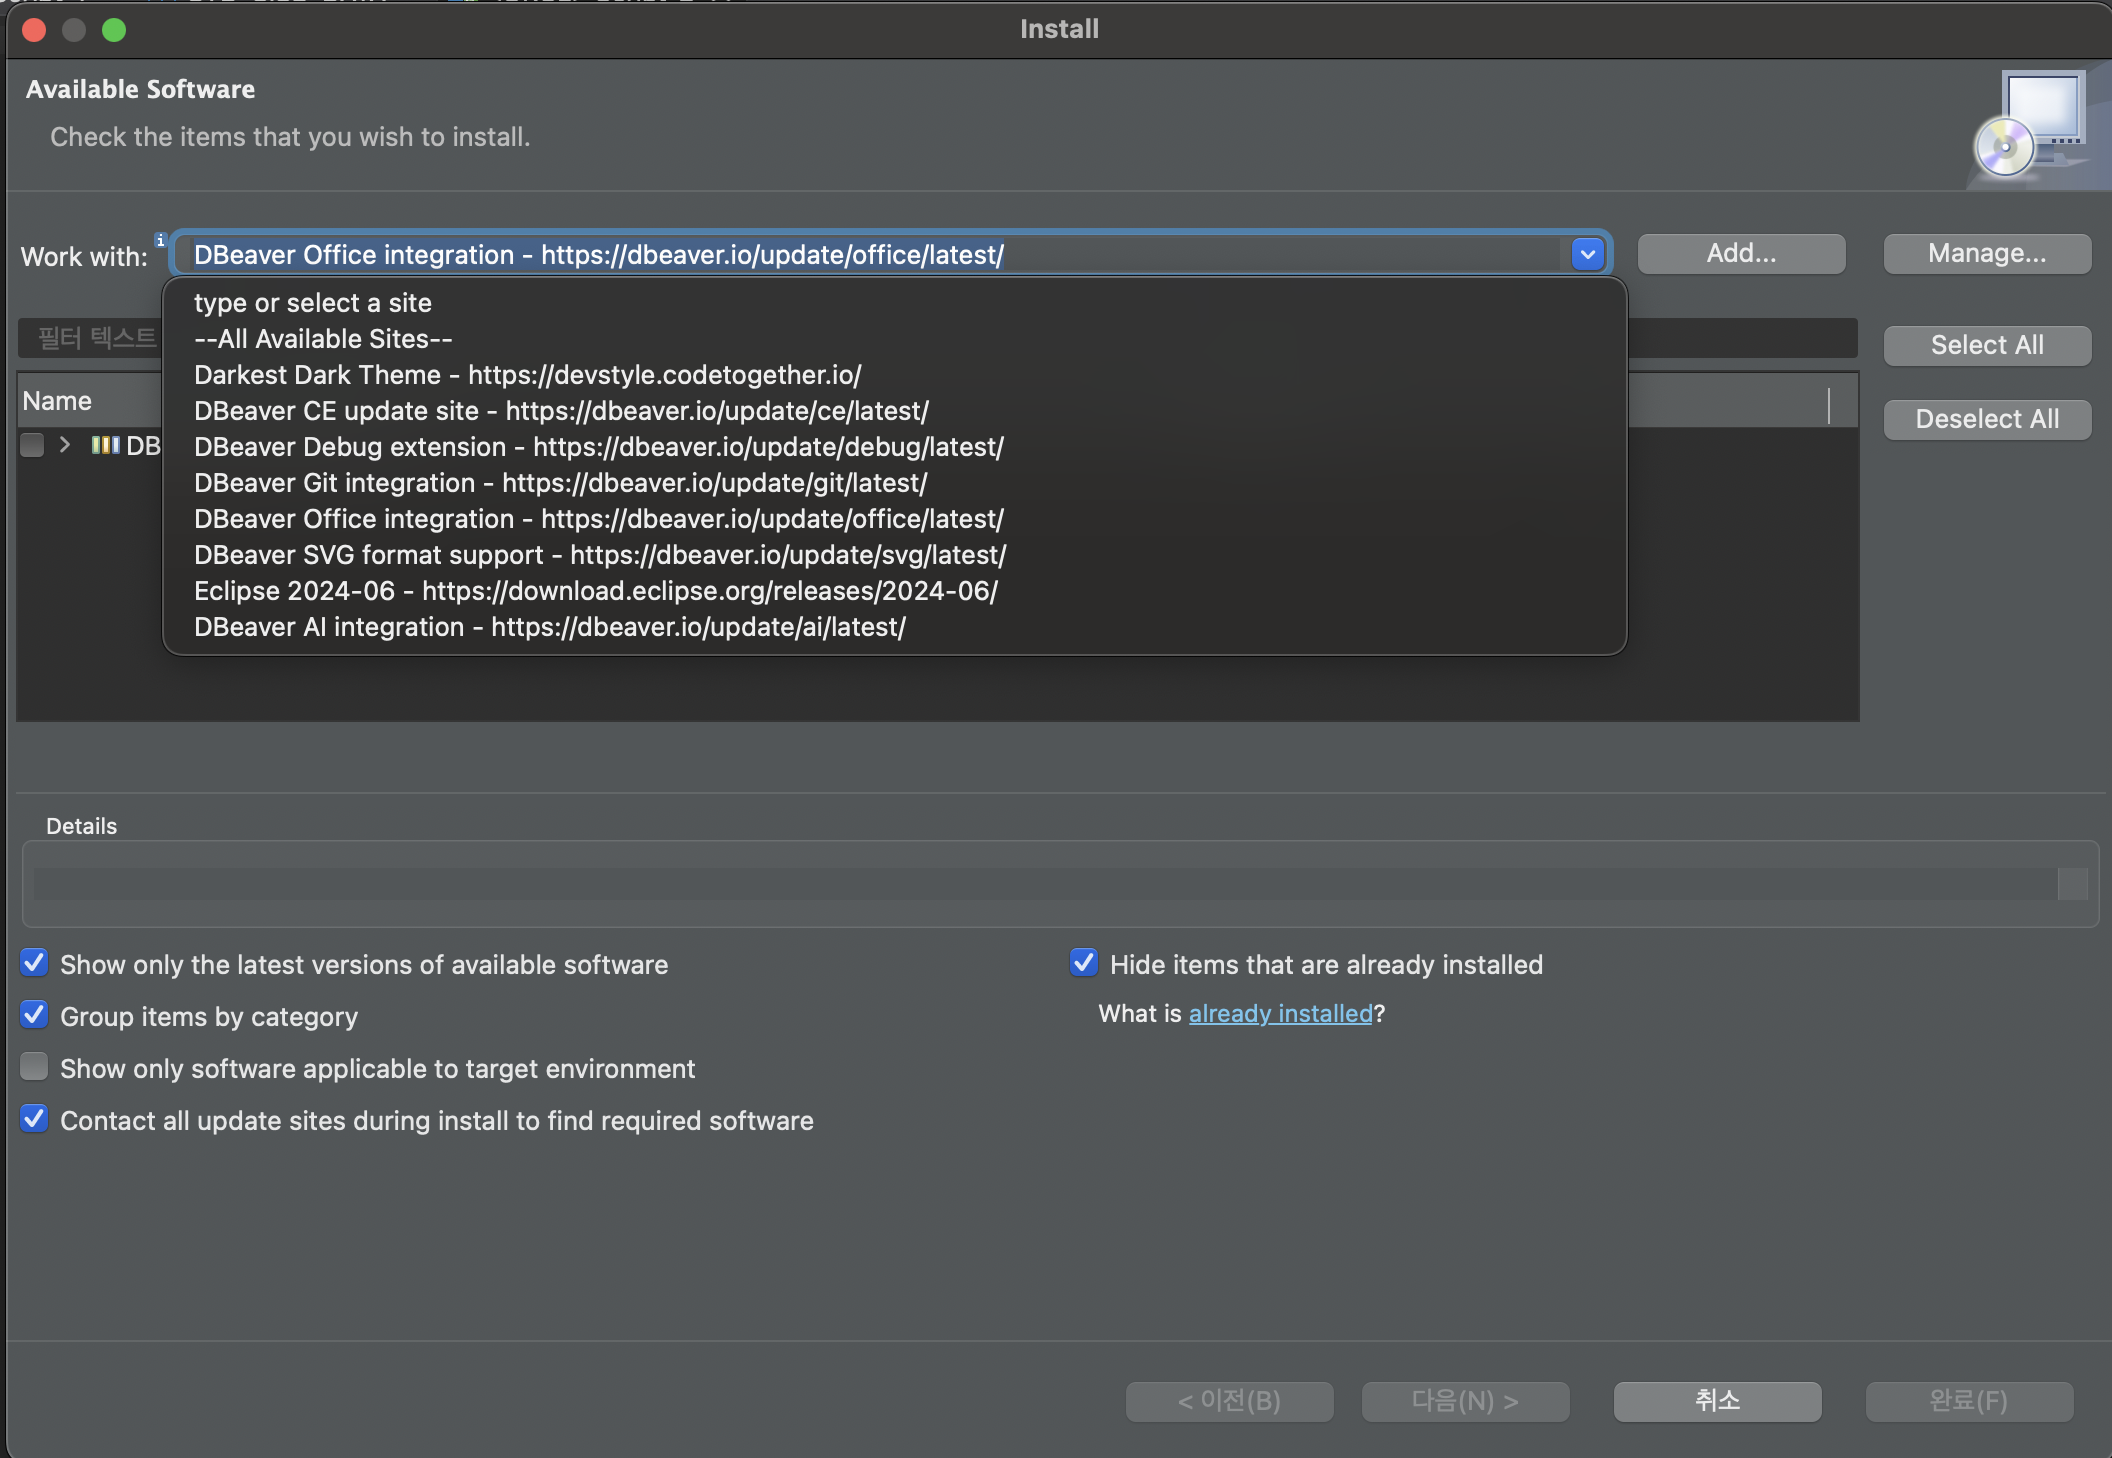The width and height of the screenshot is (2112, 1458).
Task: Click the DB category package icon
Action: click(x=105, y=445)
